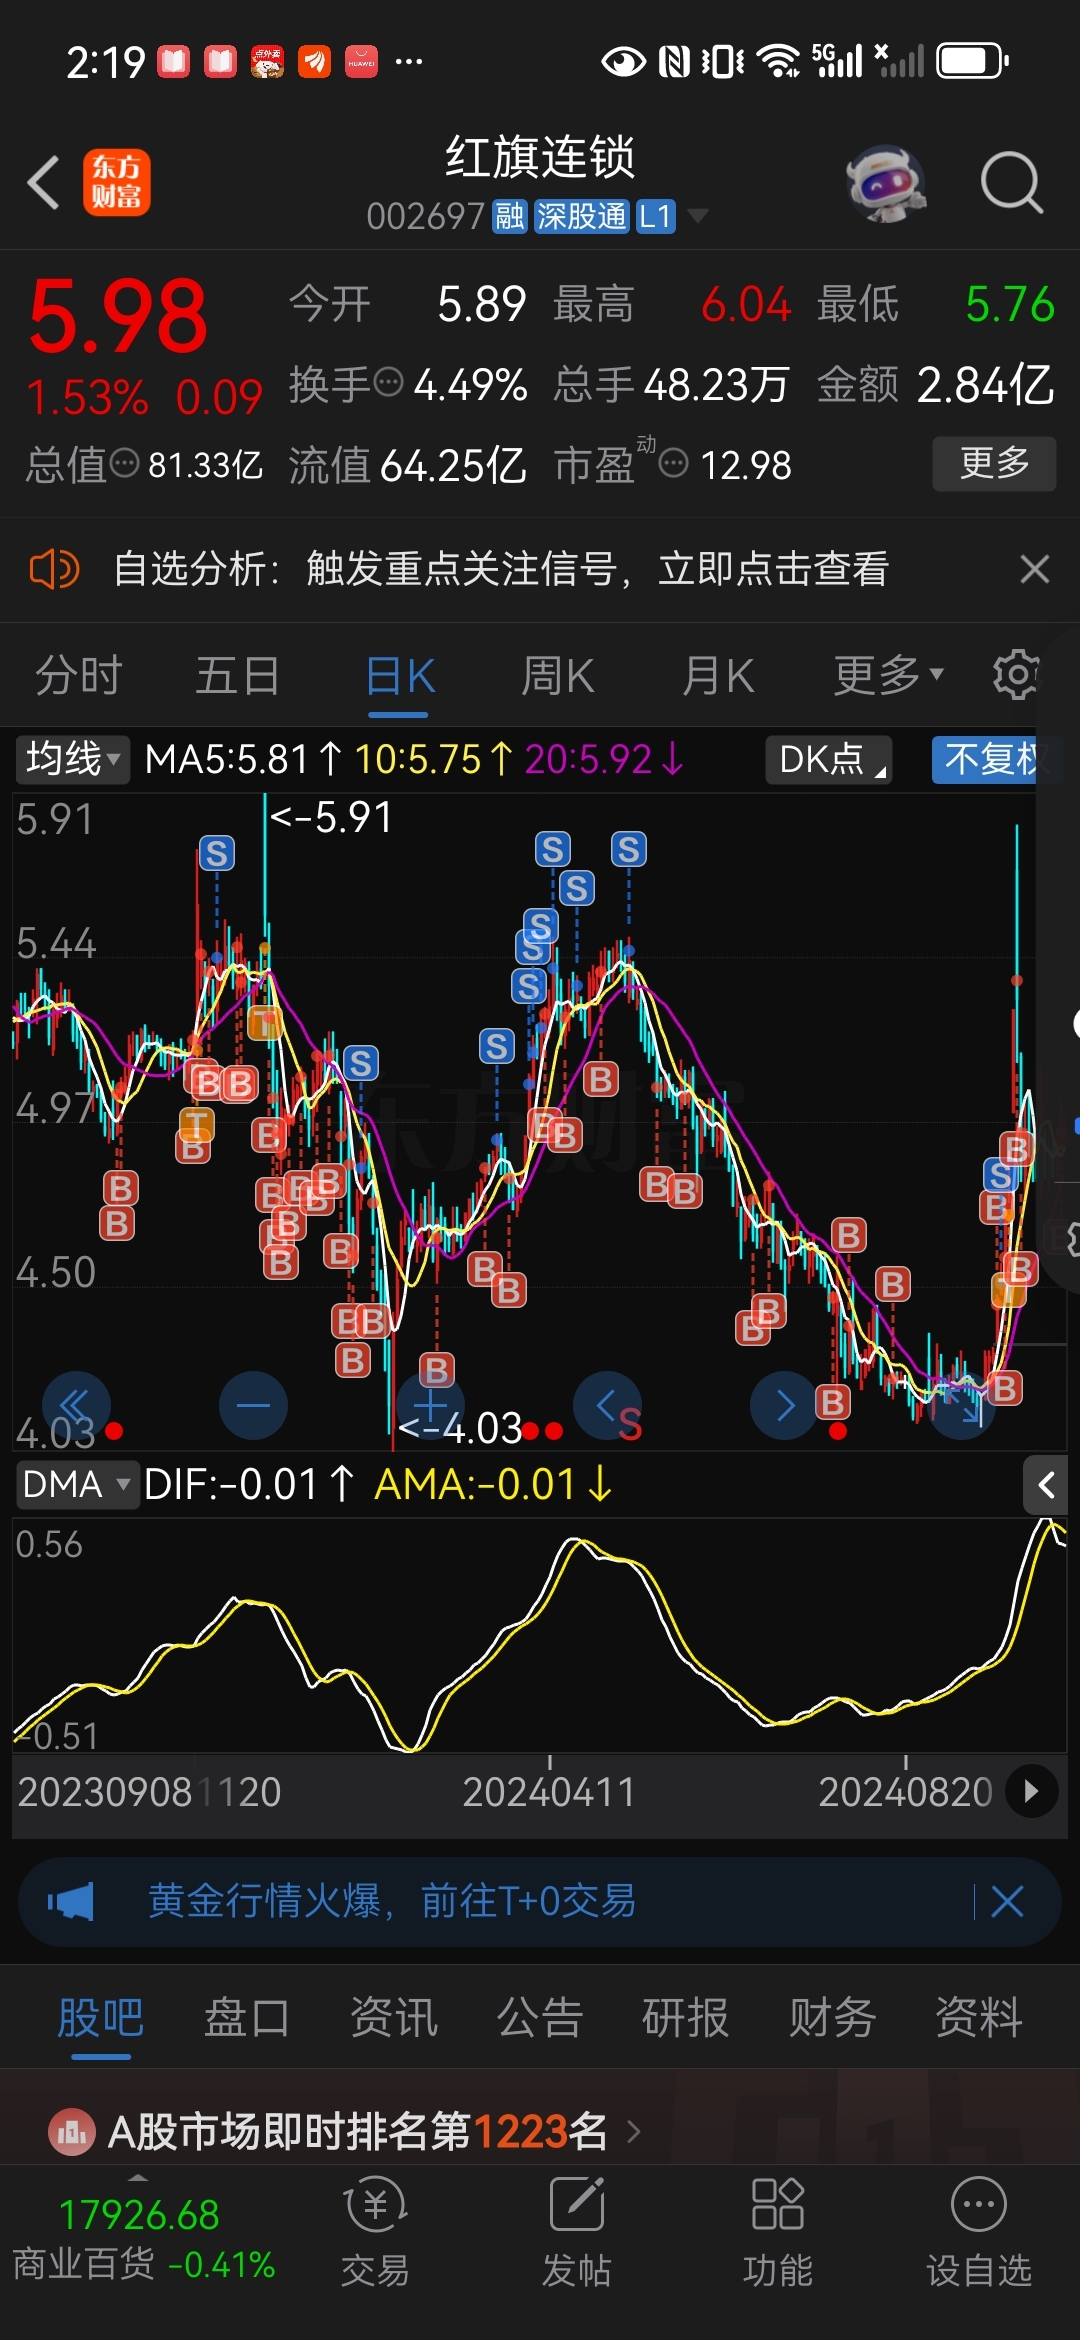
Task: Switch to 周K chart tab
Action: [558, 676]
